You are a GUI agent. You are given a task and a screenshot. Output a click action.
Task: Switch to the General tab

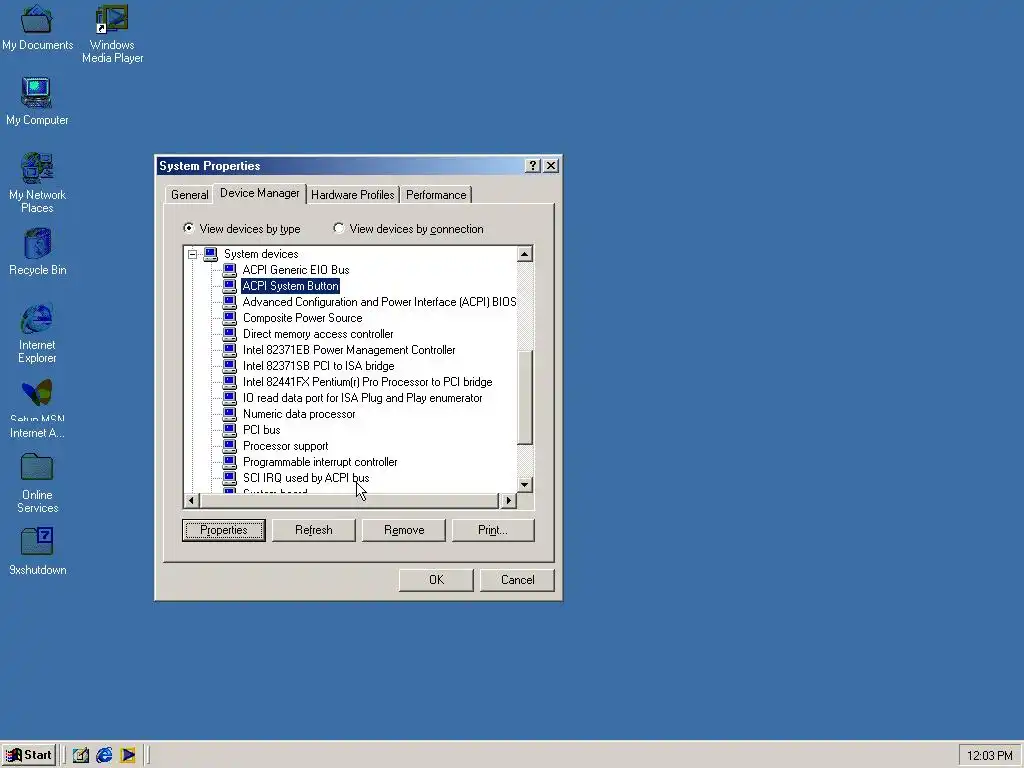tap(189, 195)
